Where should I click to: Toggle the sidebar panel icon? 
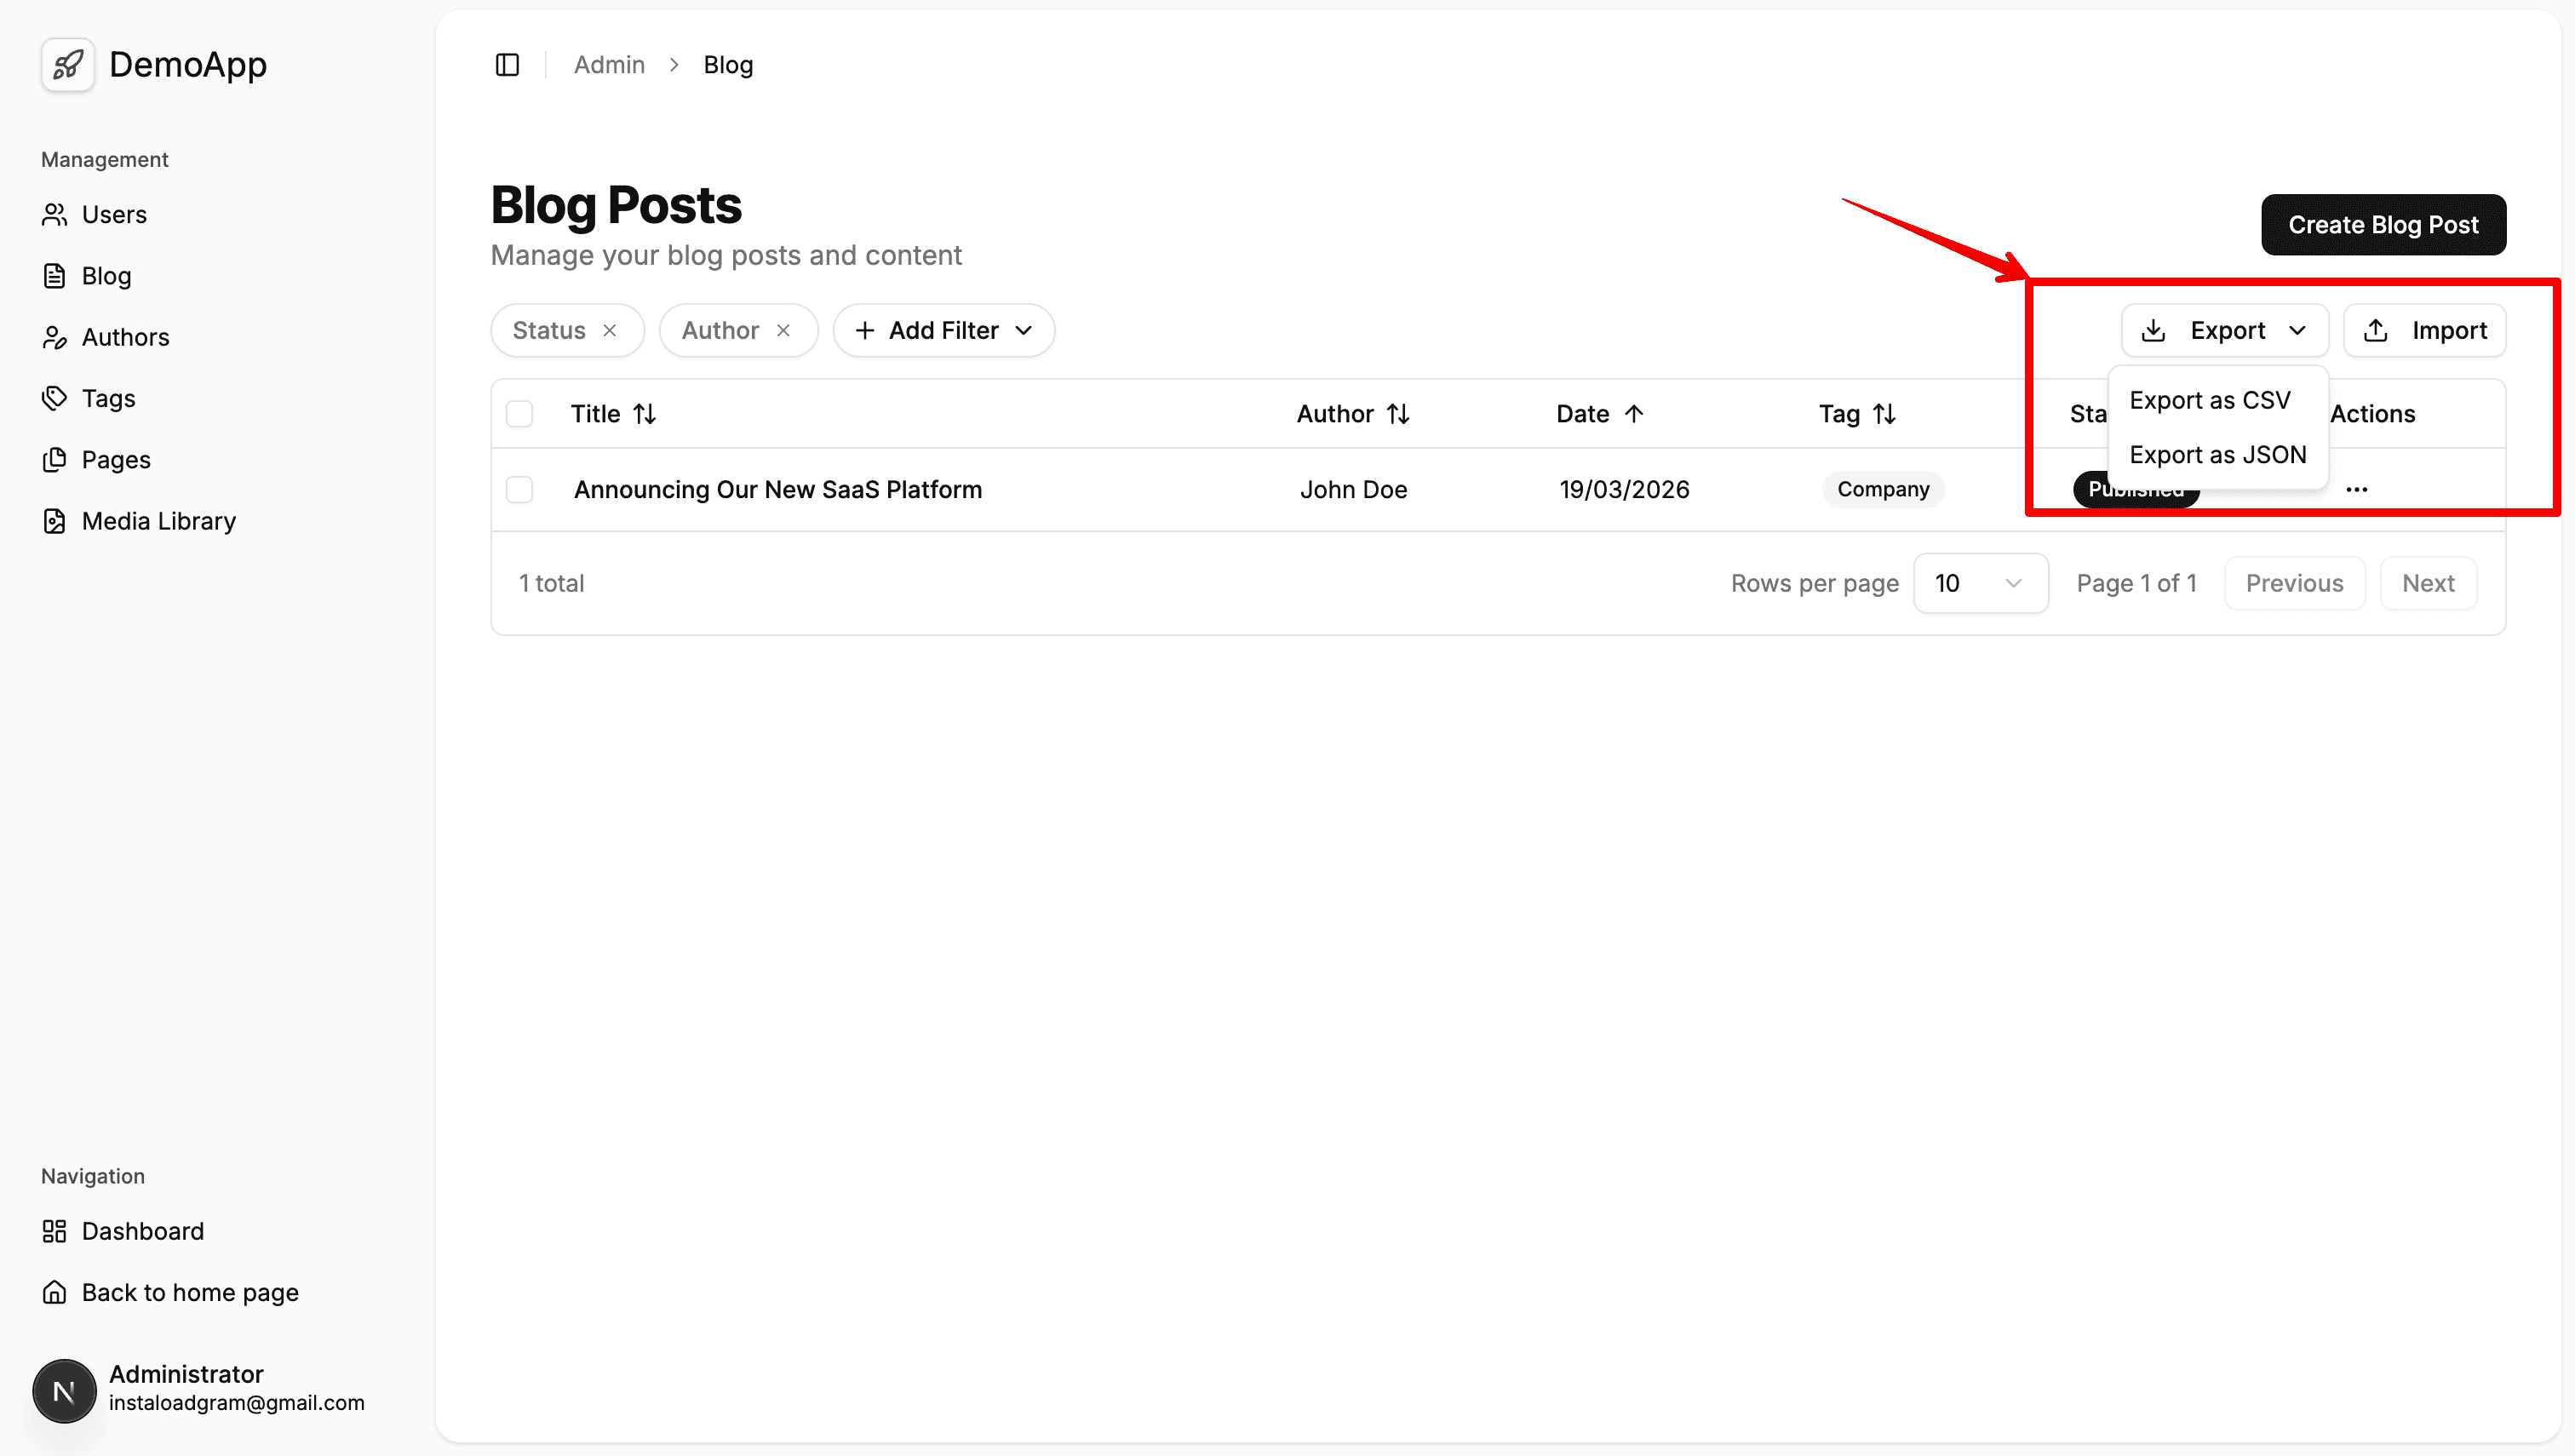pyautogui.click(x=507, y=65)
